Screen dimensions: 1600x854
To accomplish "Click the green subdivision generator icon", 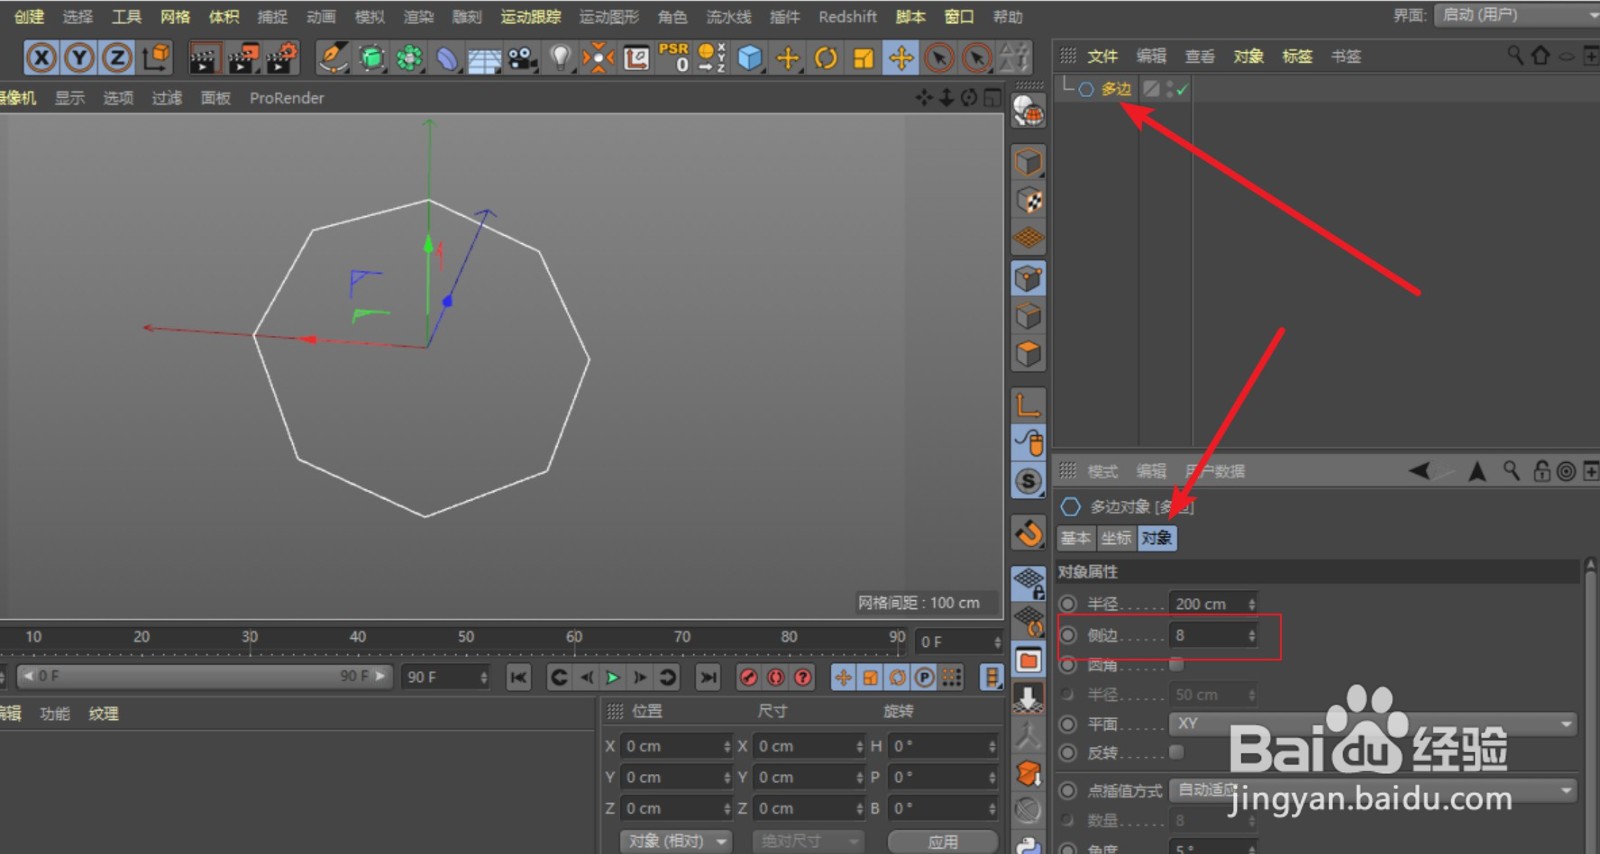I will pyautogui.click(x=371, y=58).
